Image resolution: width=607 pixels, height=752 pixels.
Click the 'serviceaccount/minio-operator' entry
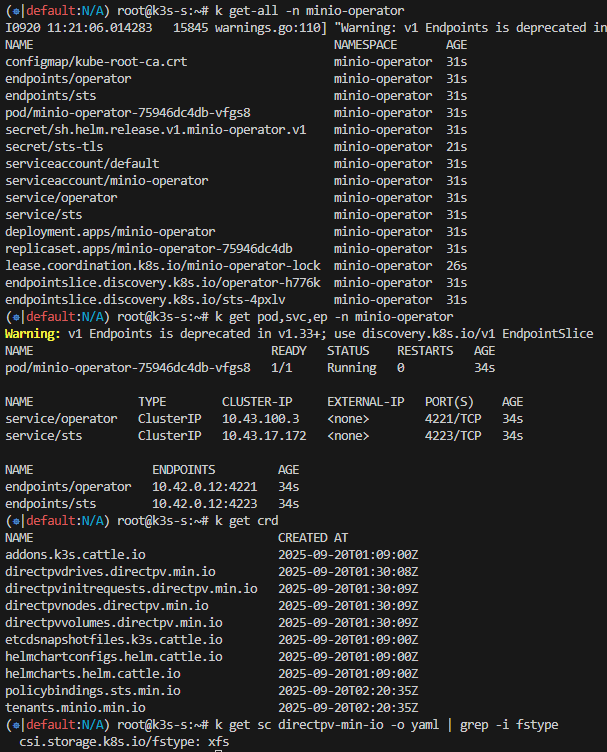106,181
